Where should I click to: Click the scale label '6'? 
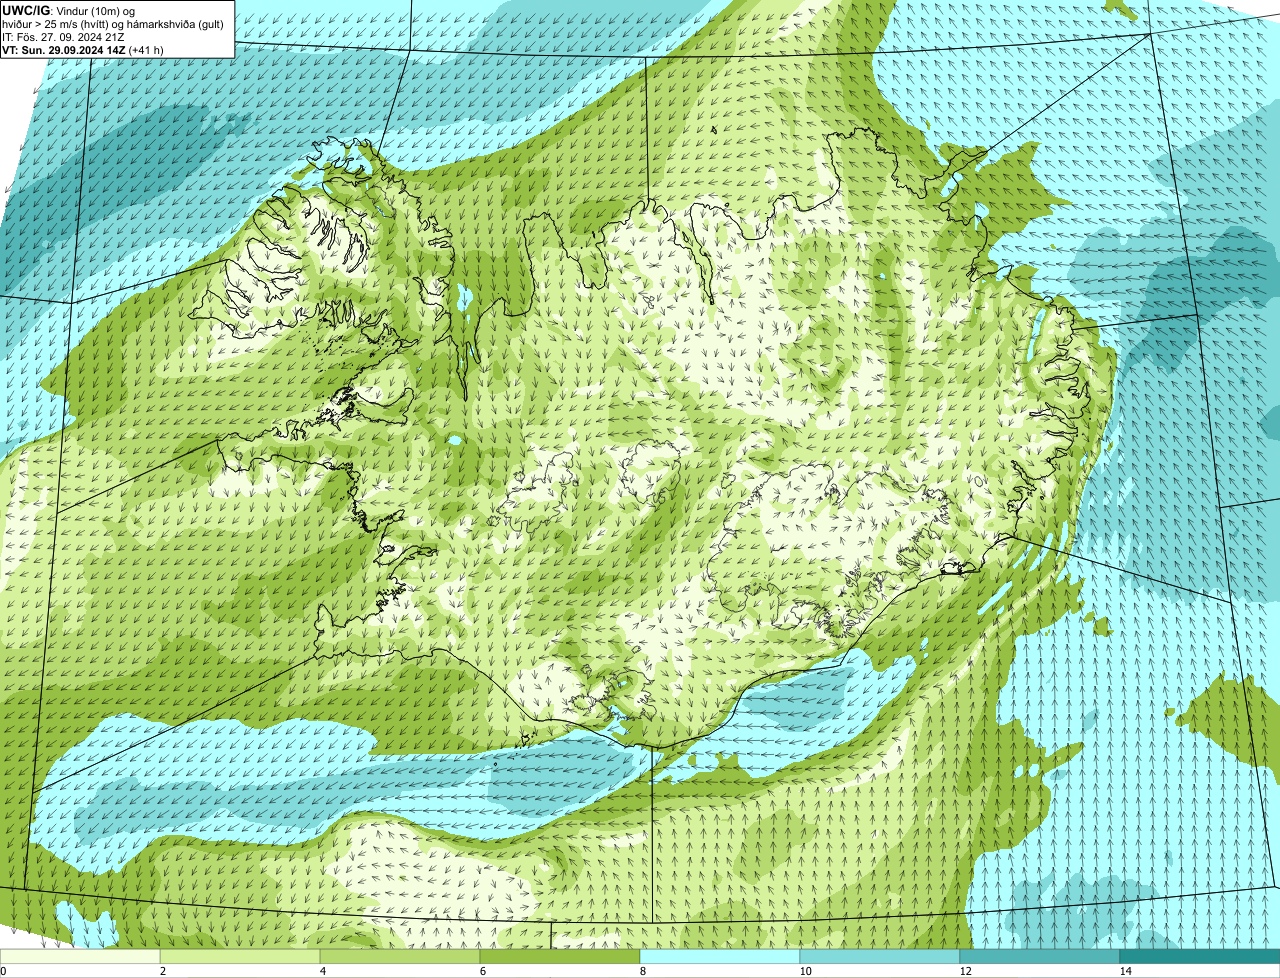tap(482, 971)
